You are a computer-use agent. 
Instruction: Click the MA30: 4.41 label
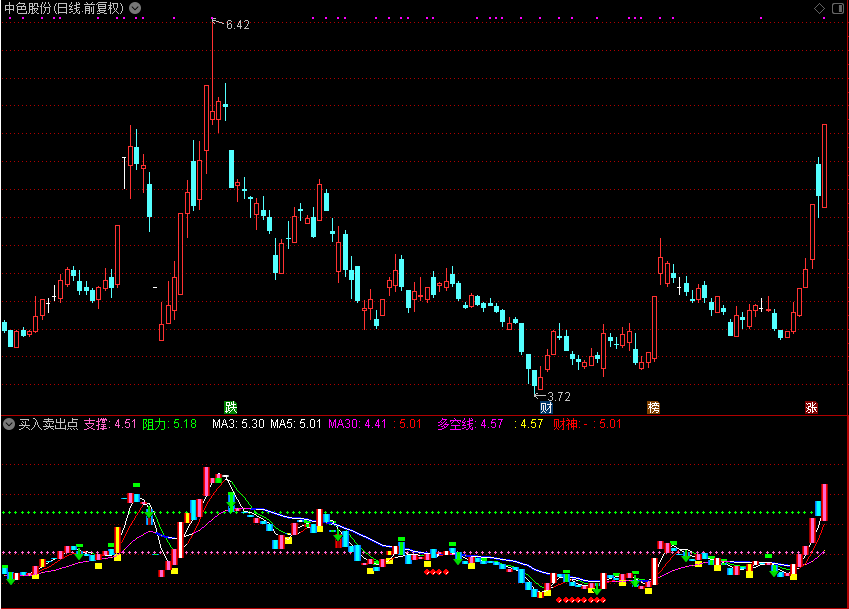point(357,424)
